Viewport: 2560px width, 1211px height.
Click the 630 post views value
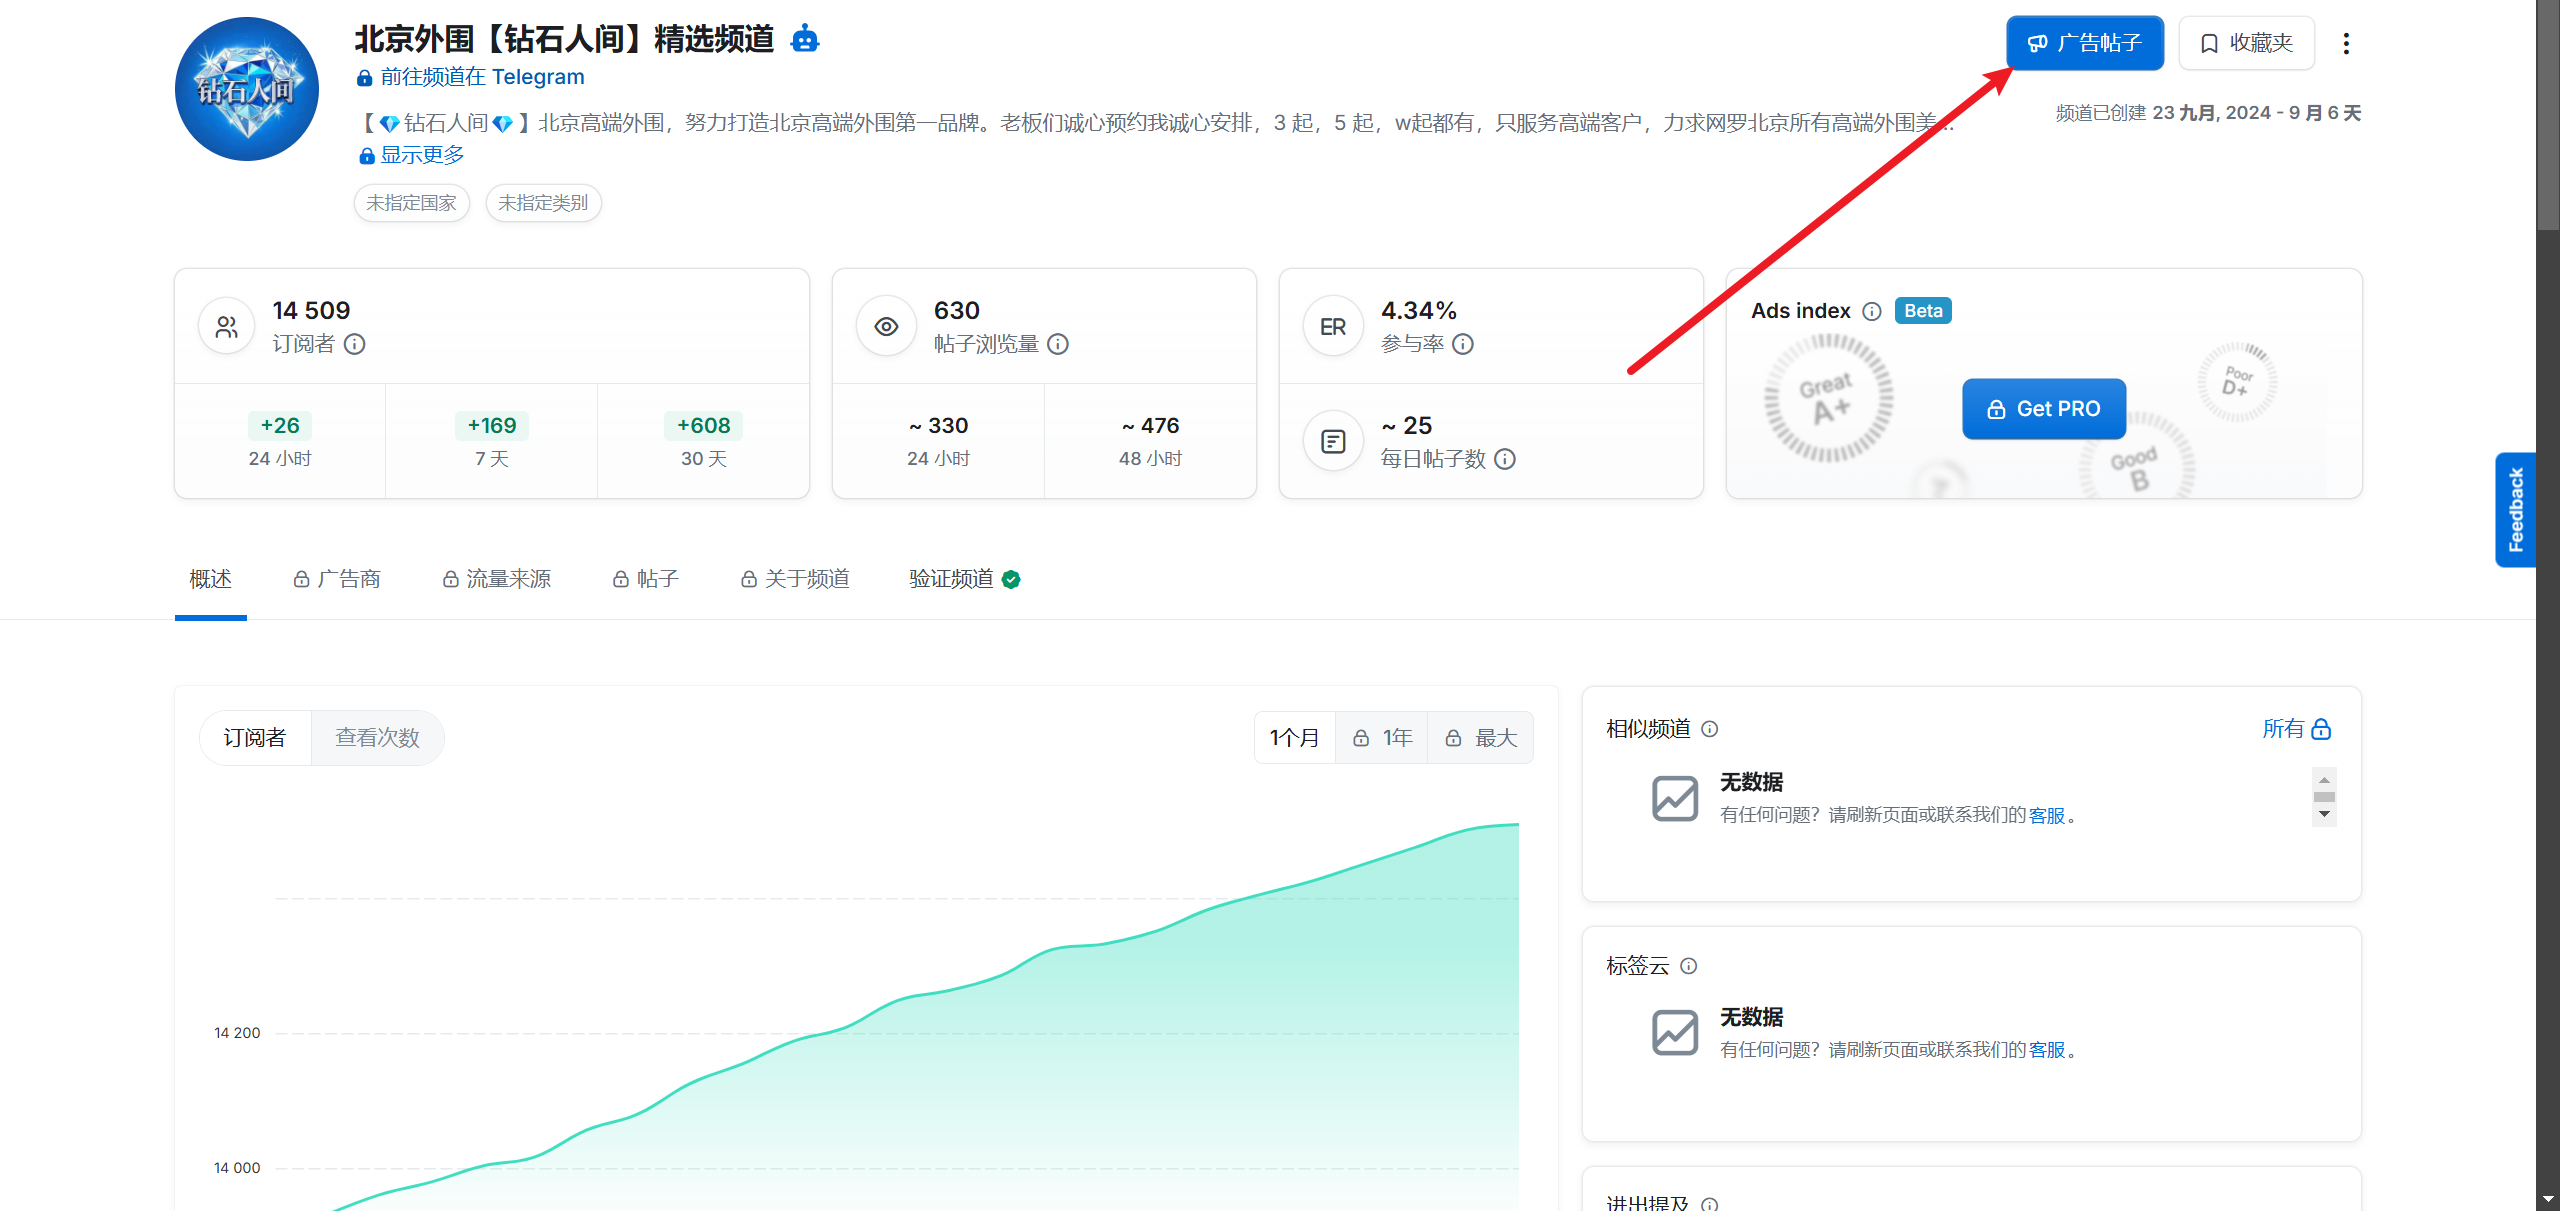click(957, 311)
